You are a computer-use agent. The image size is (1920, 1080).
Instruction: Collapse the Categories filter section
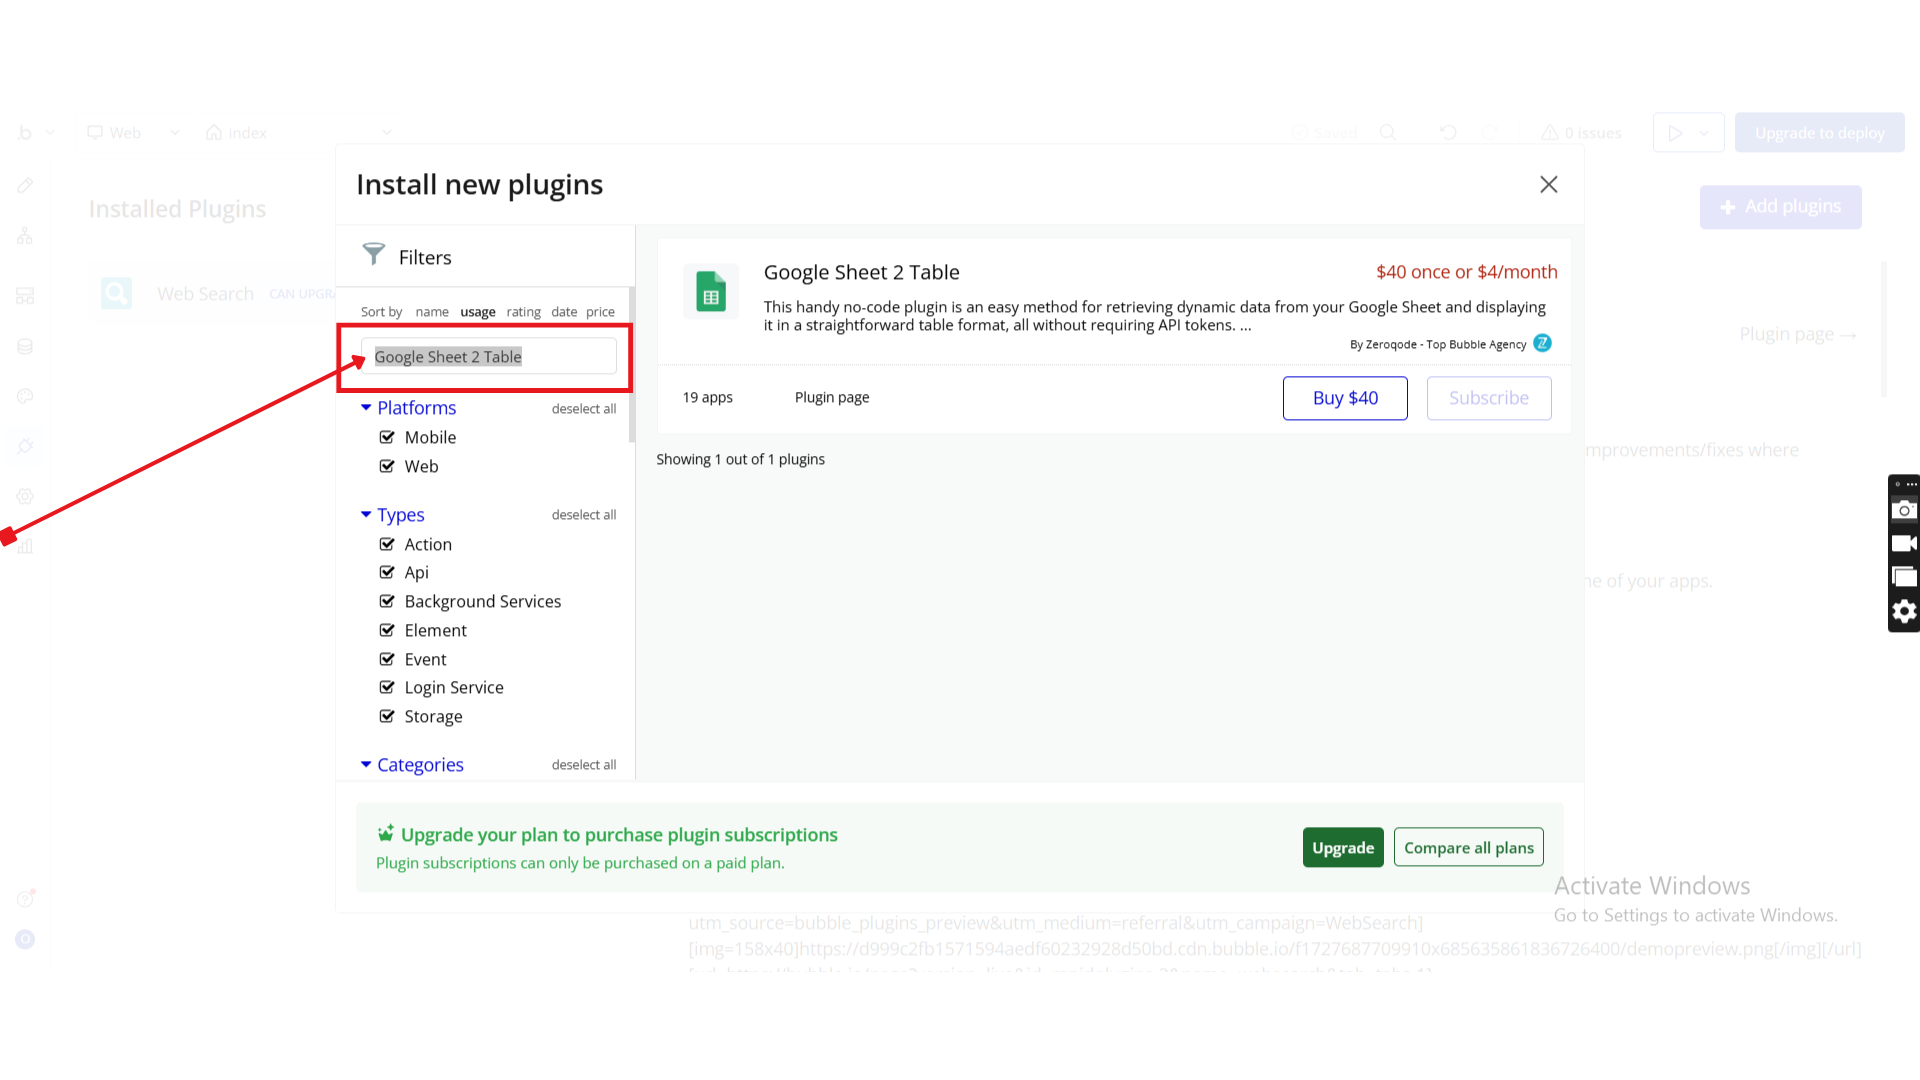pos(366,765)
